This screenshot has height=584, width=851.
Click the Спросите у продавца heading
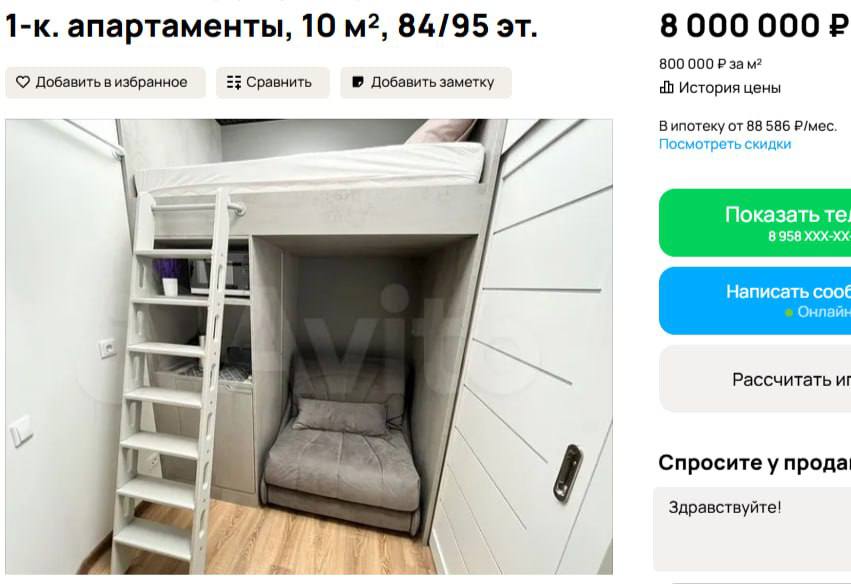pyautogui.click(x=754, y=462)
